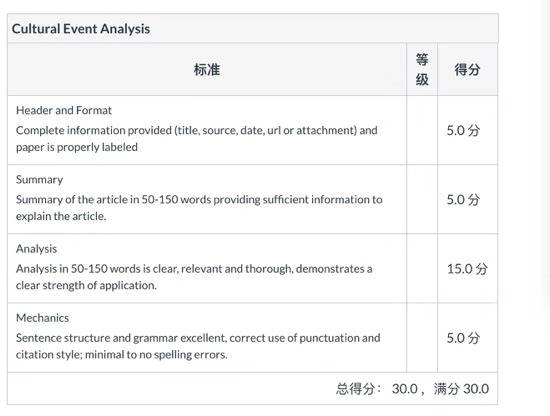
Task: Click the 得分 column header
Action: tap(467, 69)
